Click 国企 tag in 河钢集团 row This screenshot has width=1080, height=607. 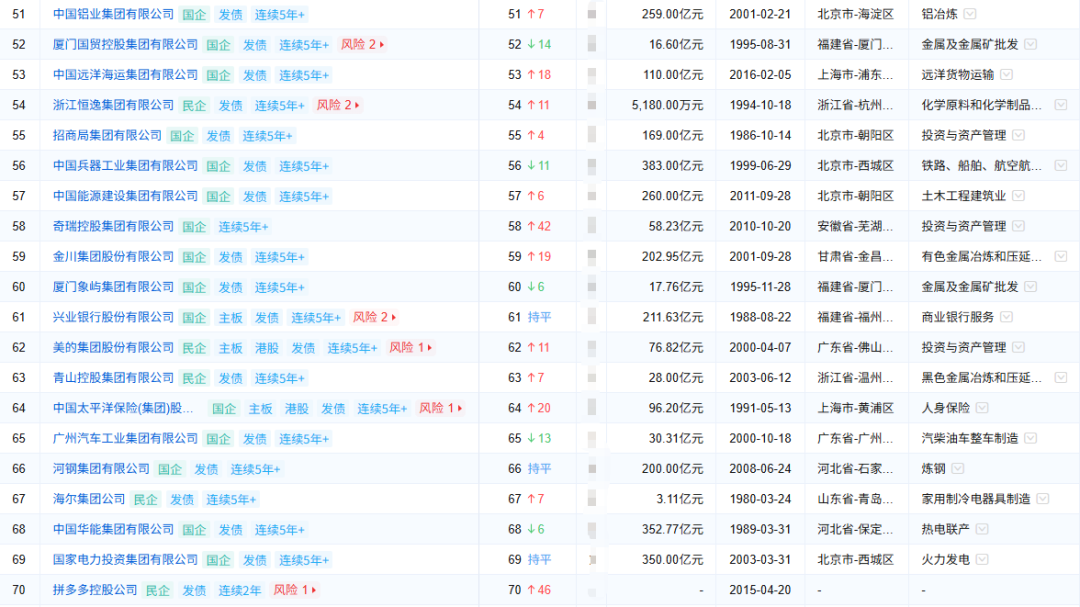(x=170, y=469)
